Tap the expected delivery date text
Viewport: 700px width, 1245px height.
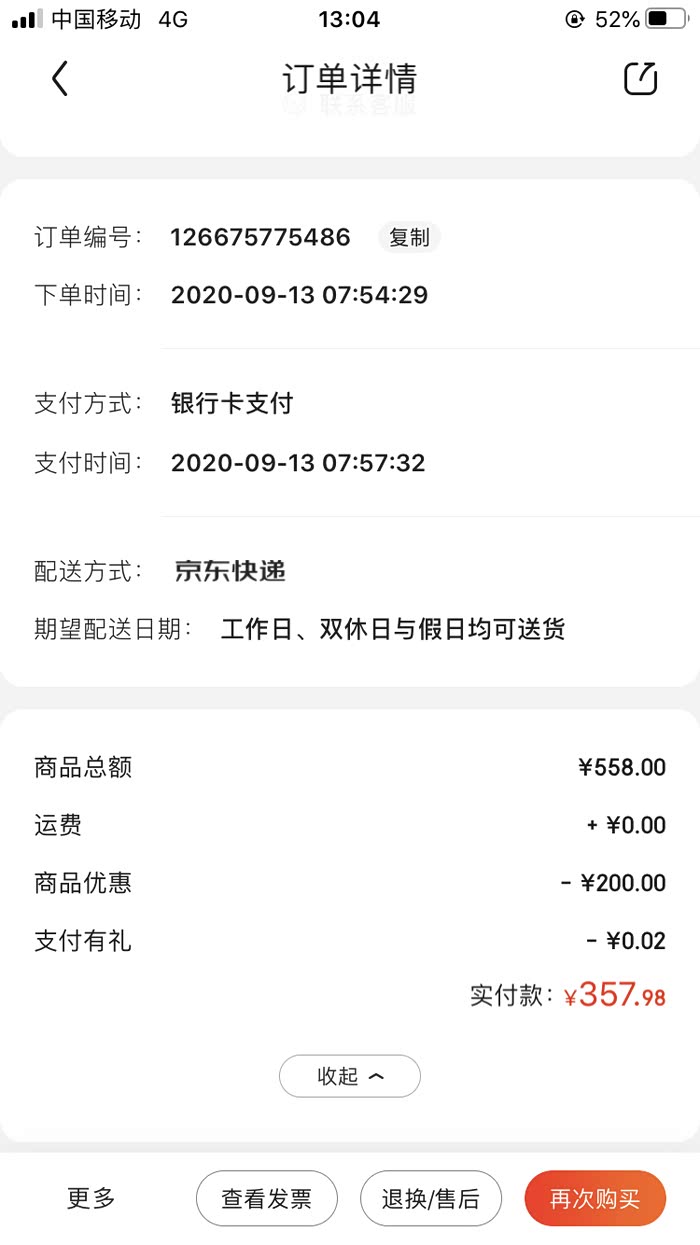[x=392, y=629]
